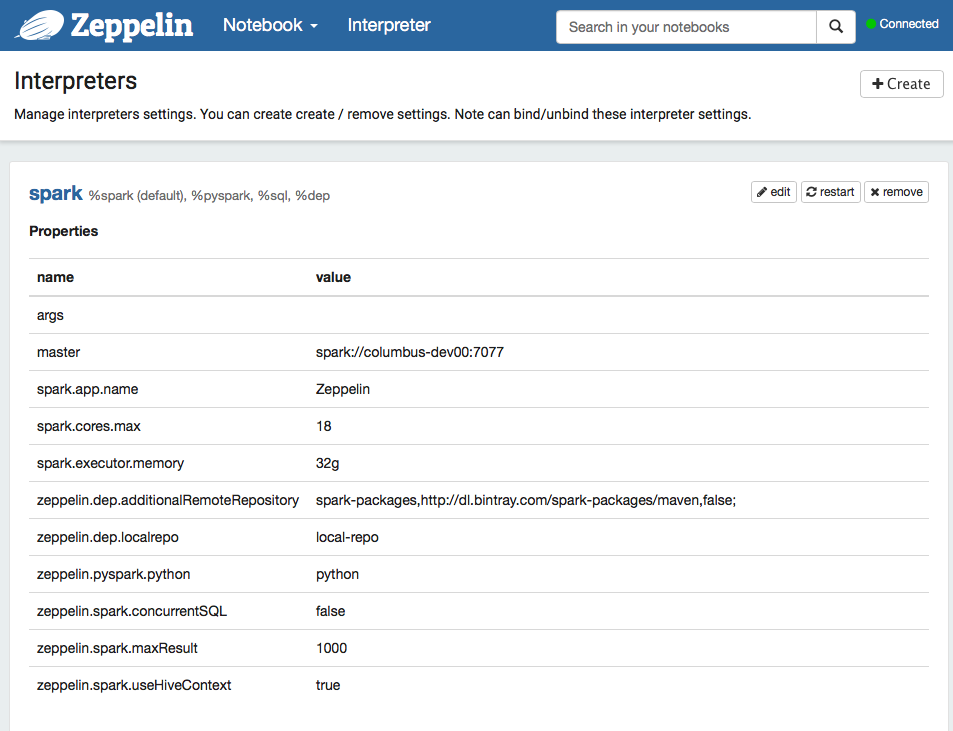Click the Zeppelin logo airship icon

click(x=40, y=26)
